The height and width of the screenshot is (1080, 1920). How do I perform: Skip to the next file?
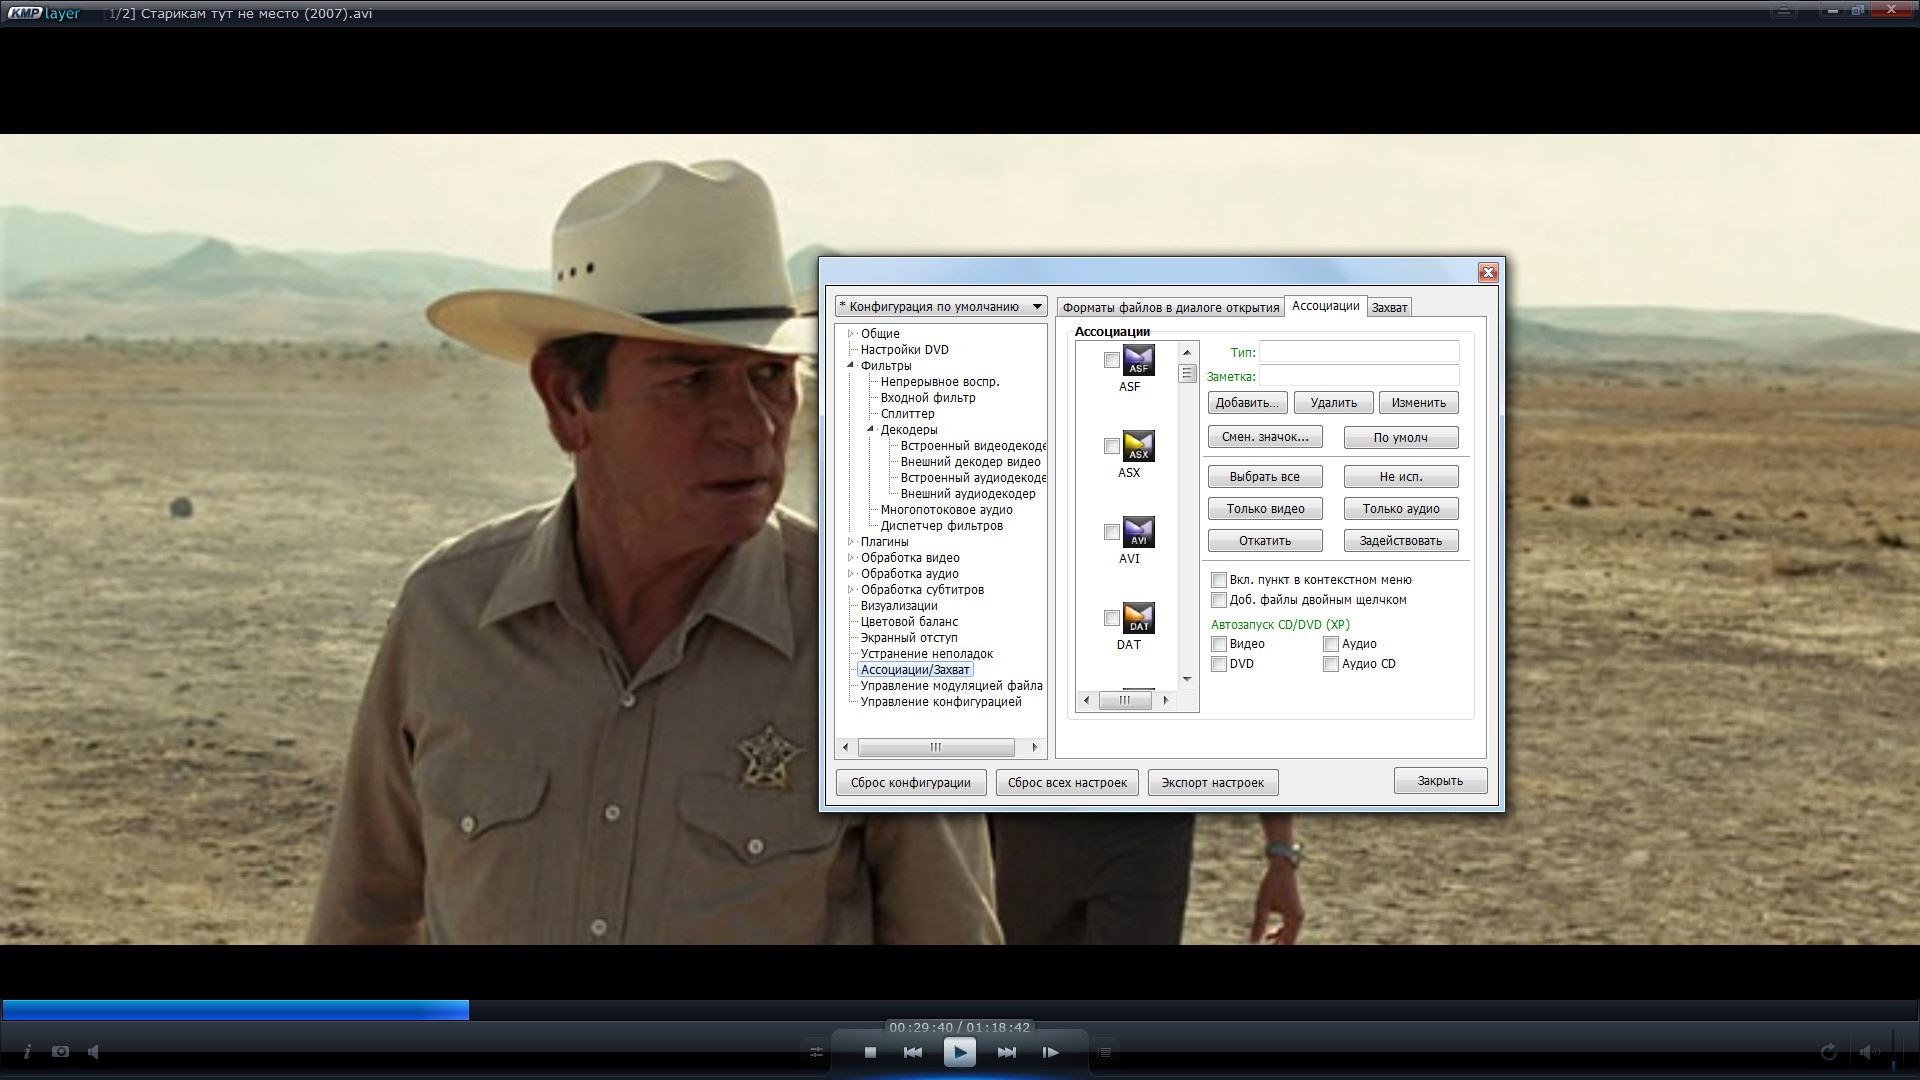[x=1007, y=1052]
